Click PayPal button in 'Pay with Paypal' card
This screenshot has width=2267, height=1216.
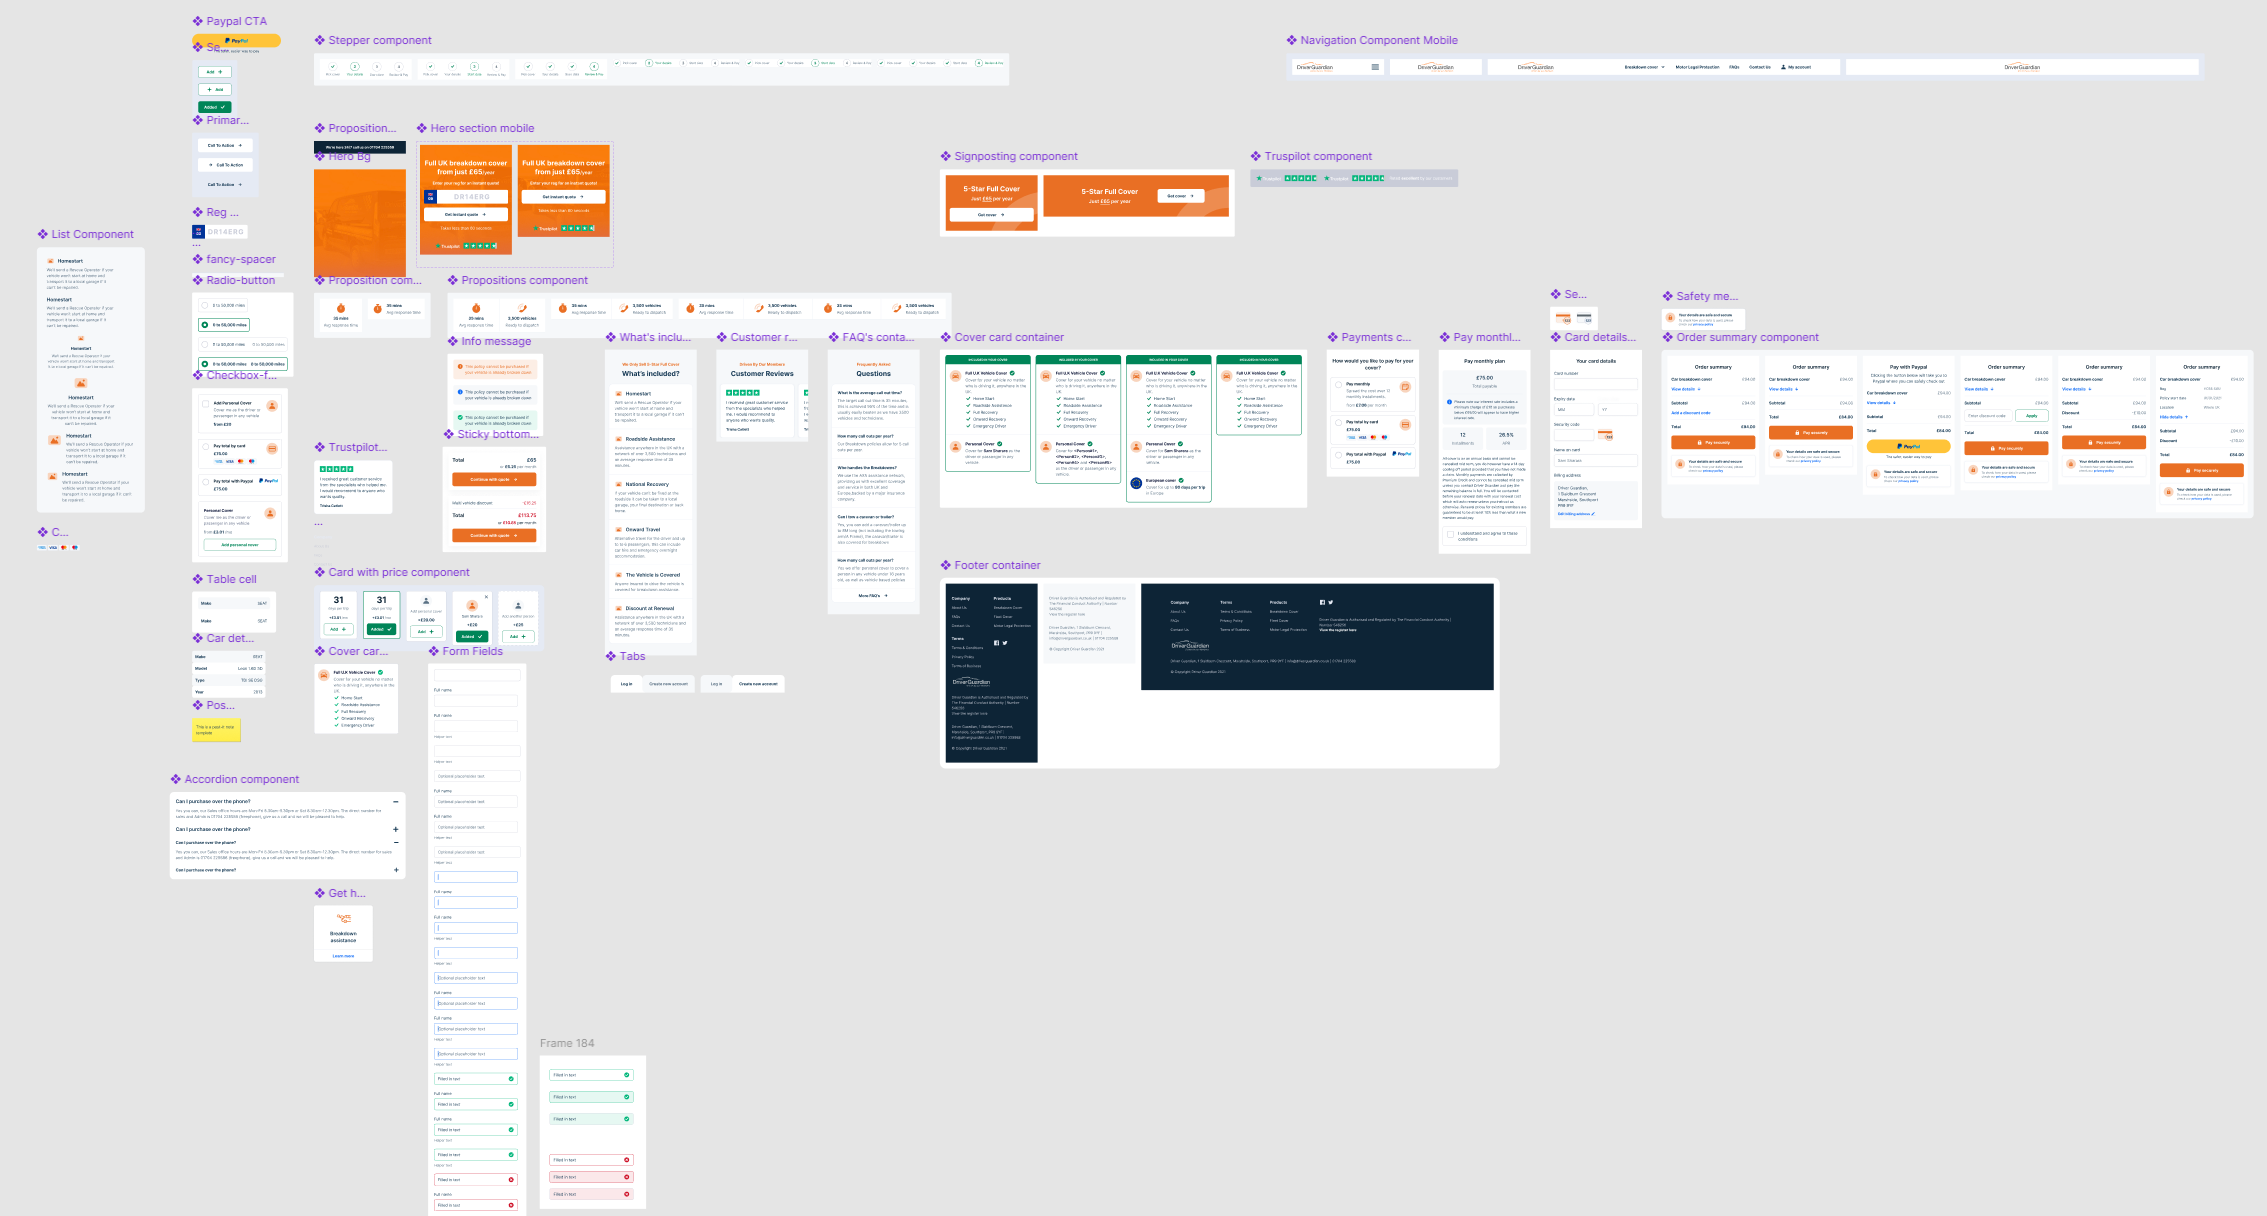(1908, 447)
